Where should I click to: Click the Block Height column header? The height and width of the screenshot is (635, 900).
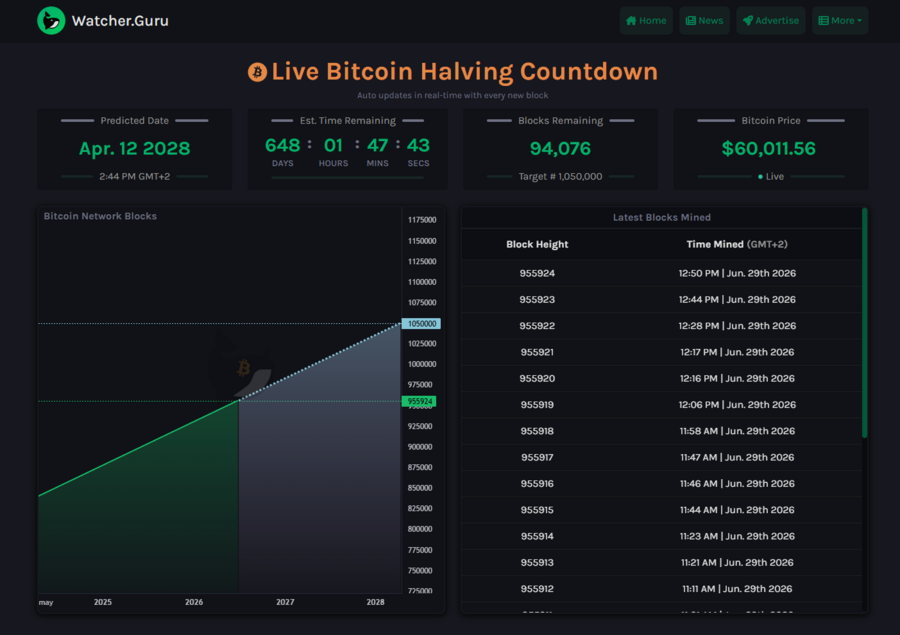click(537, 245)
